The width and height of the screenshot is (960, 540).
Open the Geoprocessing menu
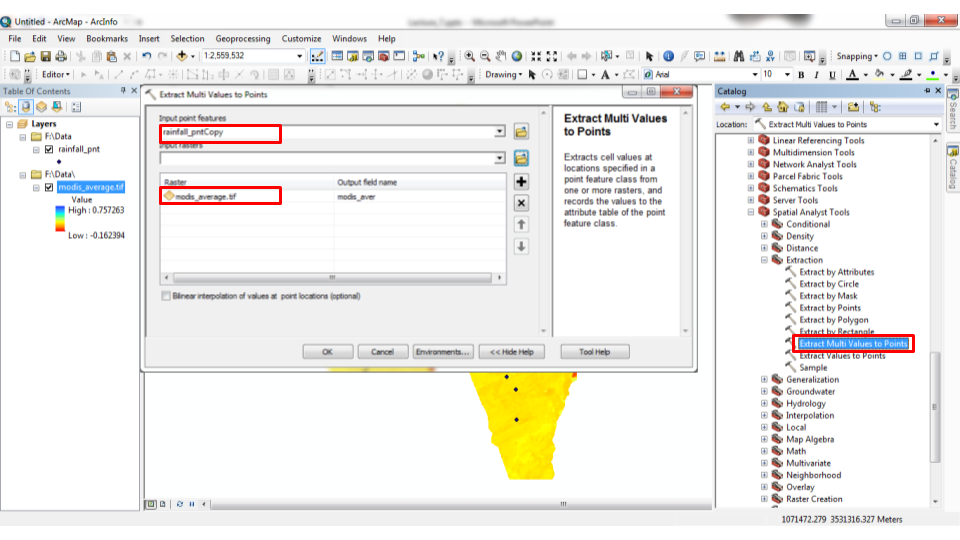[x=242, y=39]
